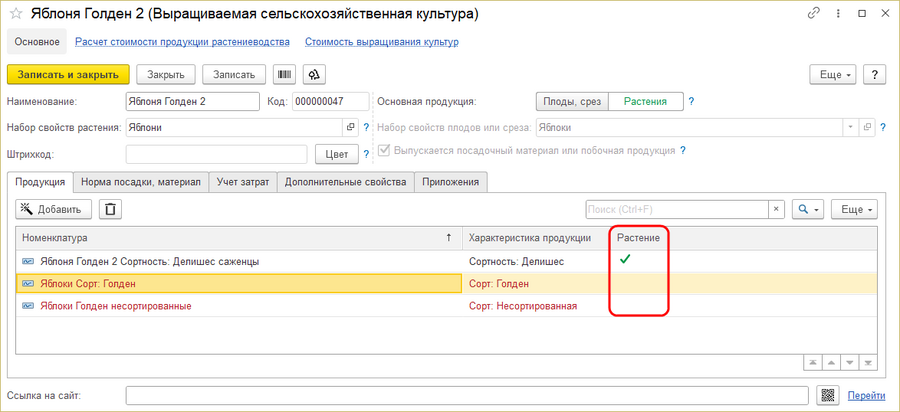The height and width of the screenshot is (412, 900).
Task: Click Записать и закрыть button
Action: (x=68, y=75)
